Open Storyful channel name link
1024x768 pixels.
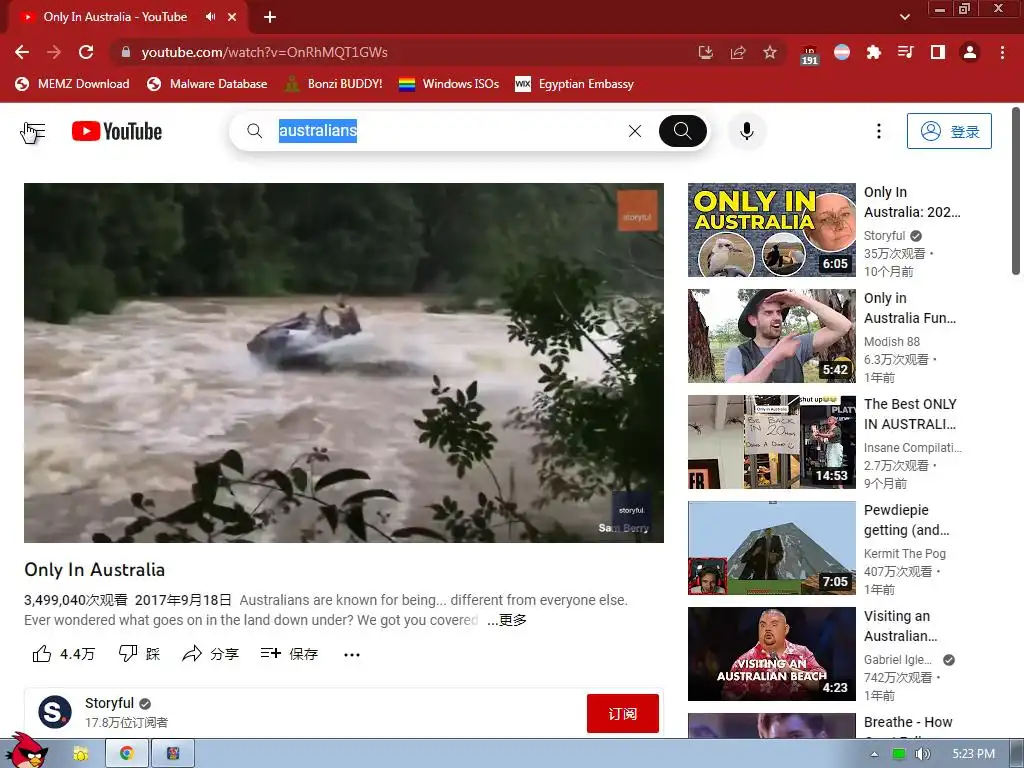pos(109,703)
